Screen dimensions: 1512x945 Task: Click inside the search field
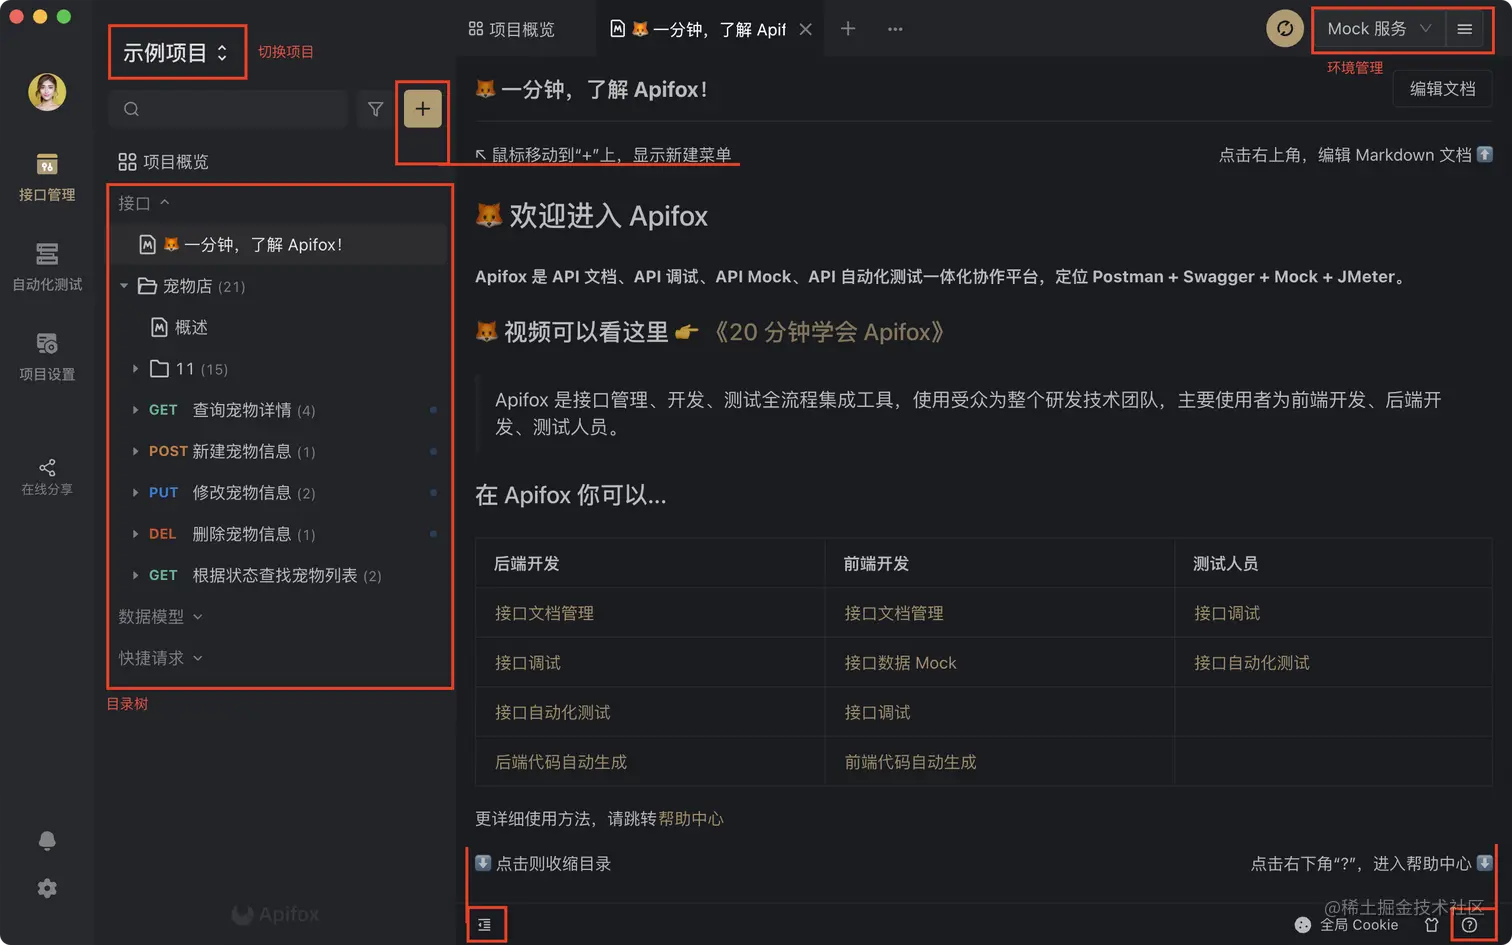[x=228, y=109]
